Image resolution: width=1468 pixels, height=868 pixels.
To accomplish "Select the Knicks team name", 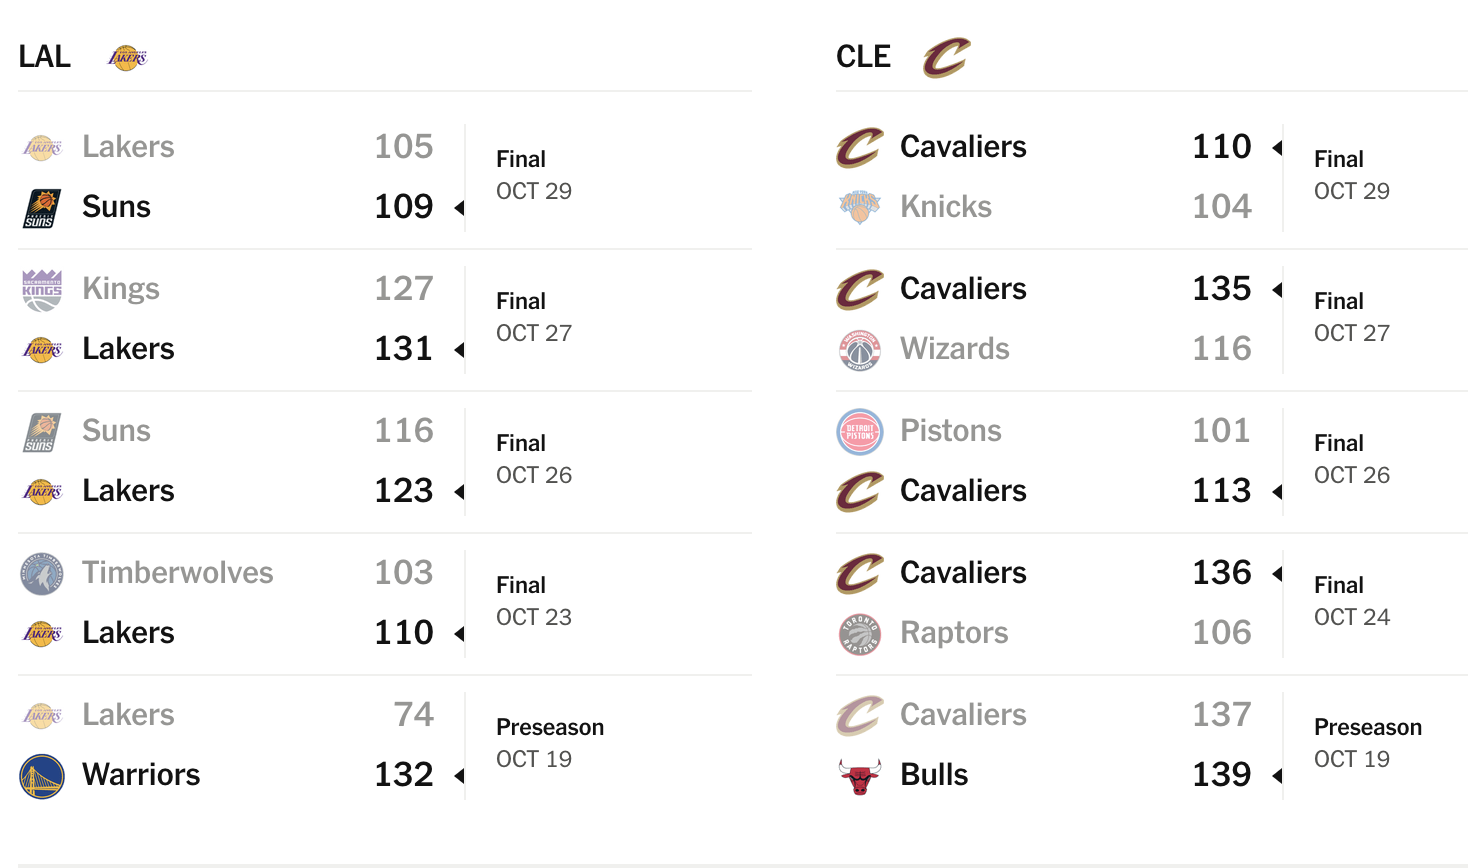I will (946, 207).
